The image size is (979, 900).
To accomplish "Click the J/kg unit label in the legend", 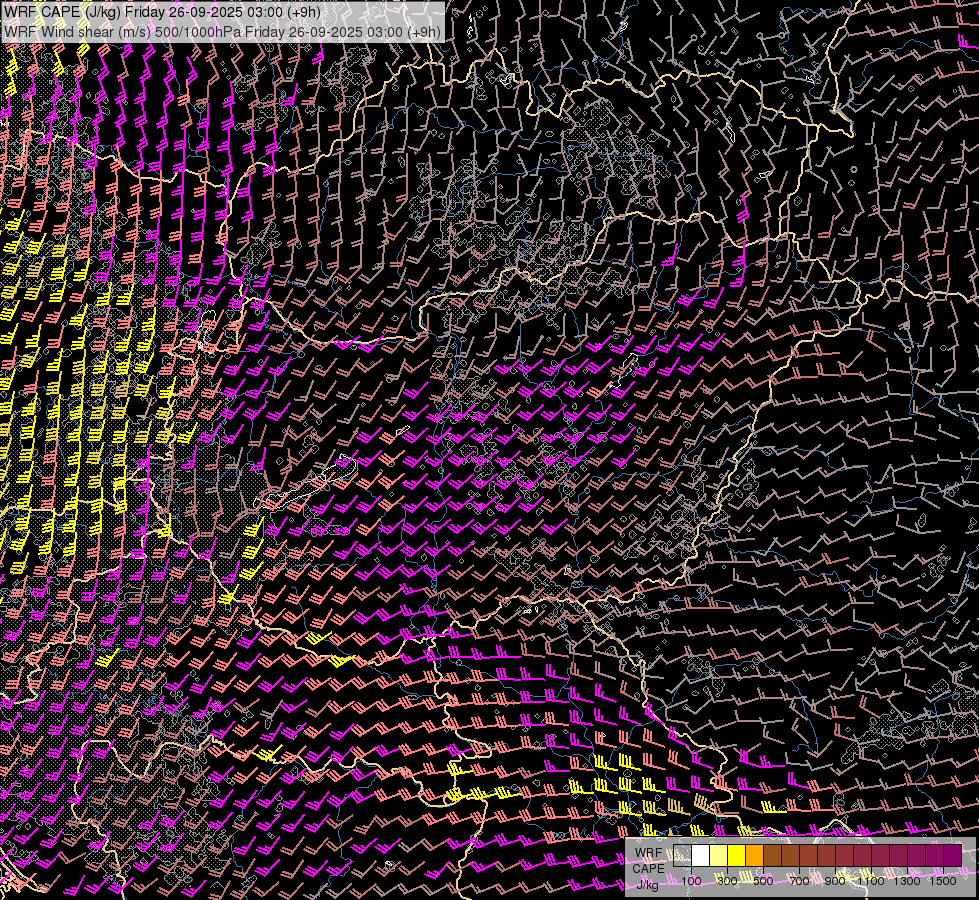I will pyautogui.click(x=647, y=884).
